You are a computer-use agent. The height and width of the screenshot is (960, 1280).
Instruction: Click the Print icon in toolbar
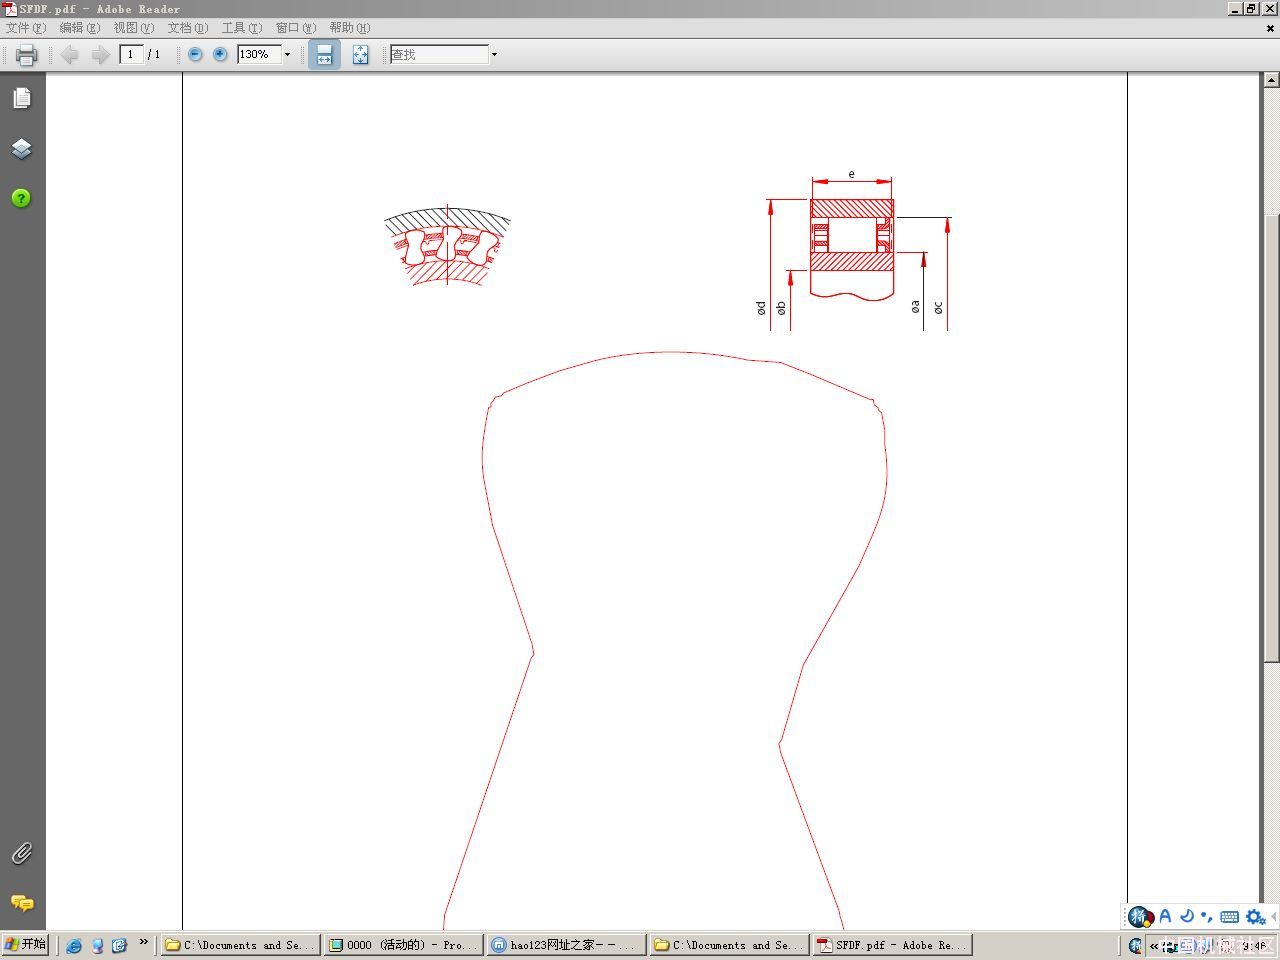(26, 55)
